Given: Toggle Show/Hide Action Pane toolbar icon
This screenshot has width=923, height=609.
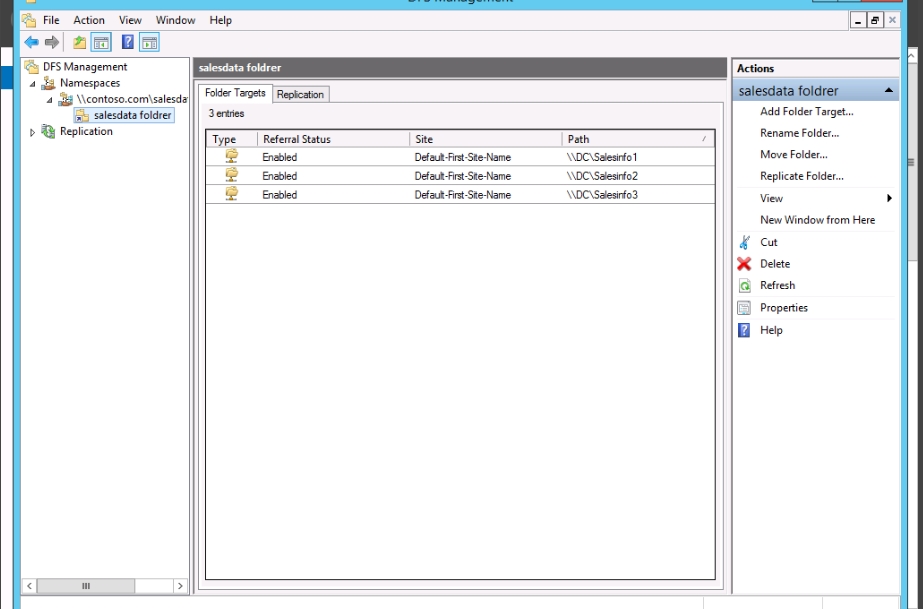Looking at the screenshot, I should point(149,42).
